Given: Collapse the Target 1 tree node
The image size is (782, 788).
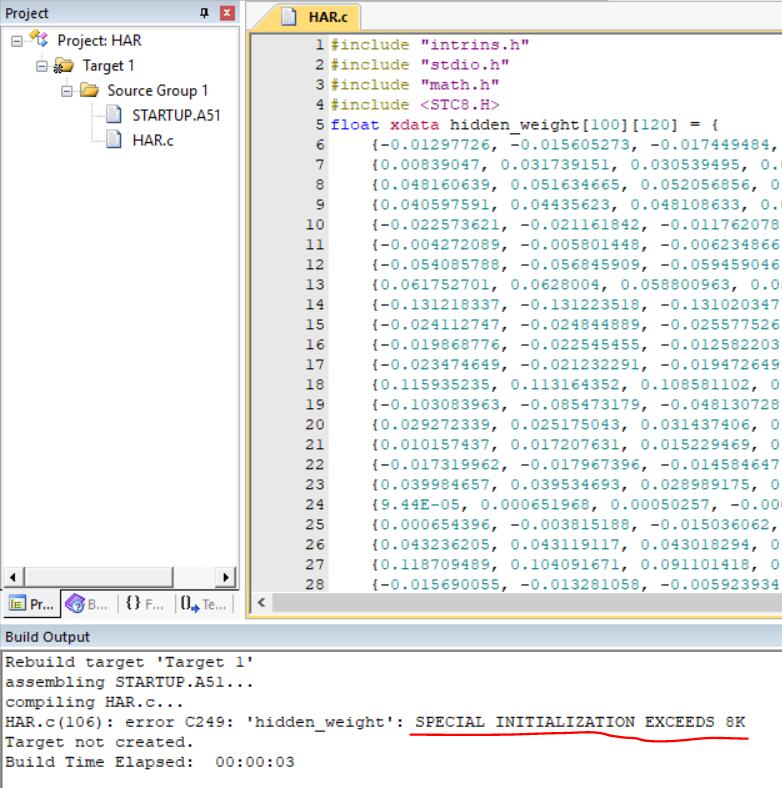Looking at the screenshot, I should (42, 66).
